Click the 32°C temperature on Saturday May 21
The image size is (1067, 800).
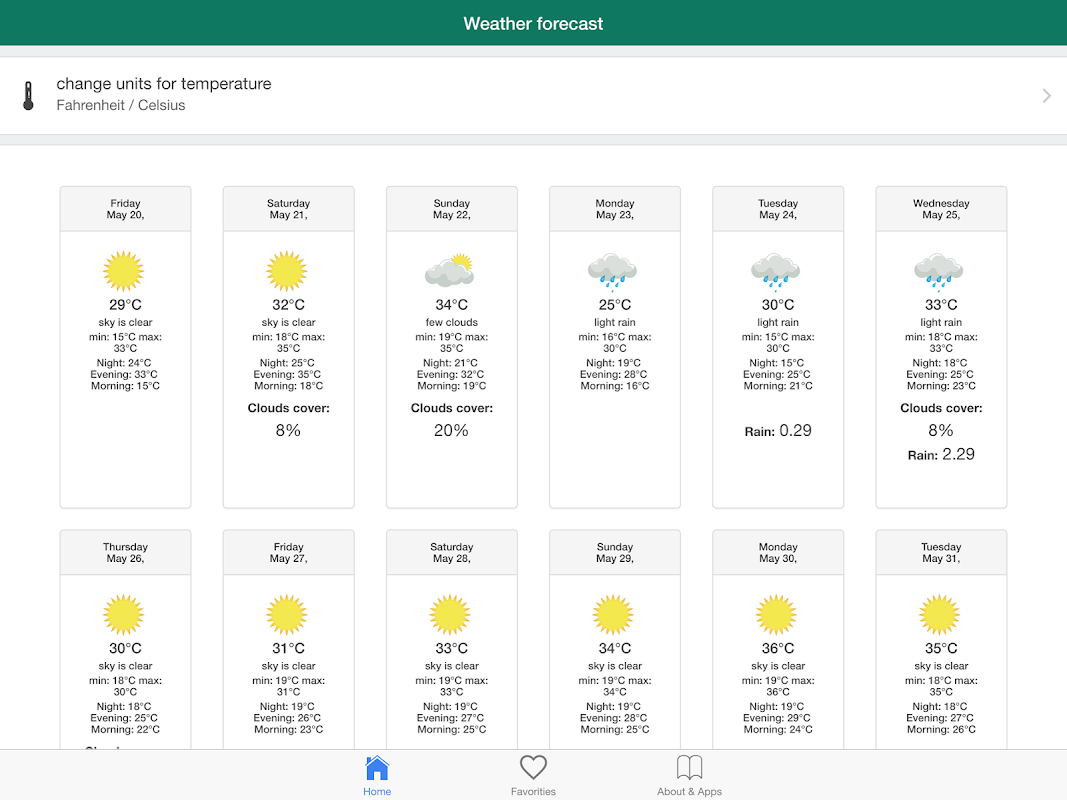pos(289,305)
